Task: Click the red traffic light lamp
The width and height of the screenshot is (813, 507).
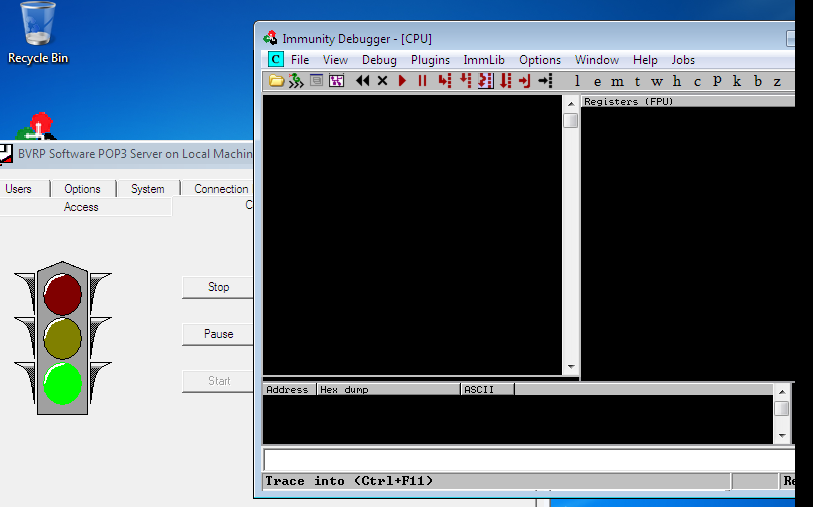Action: click(x=63, y=294)
